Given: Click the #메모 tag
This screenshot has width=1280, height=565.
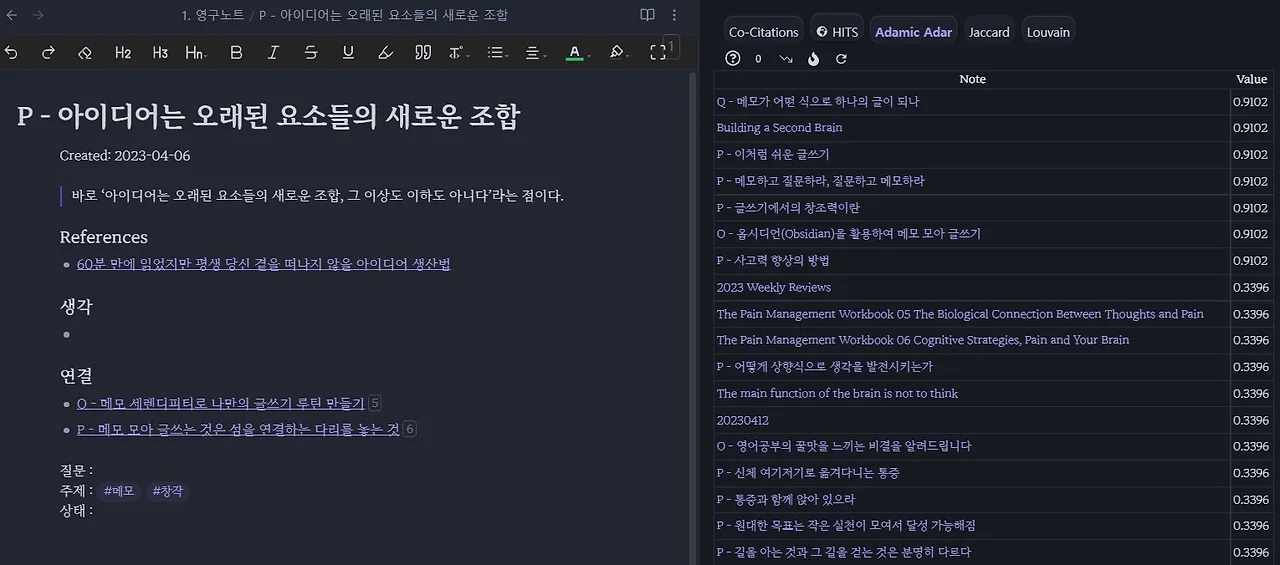Looking at the screenshot, I should [118, 491].
